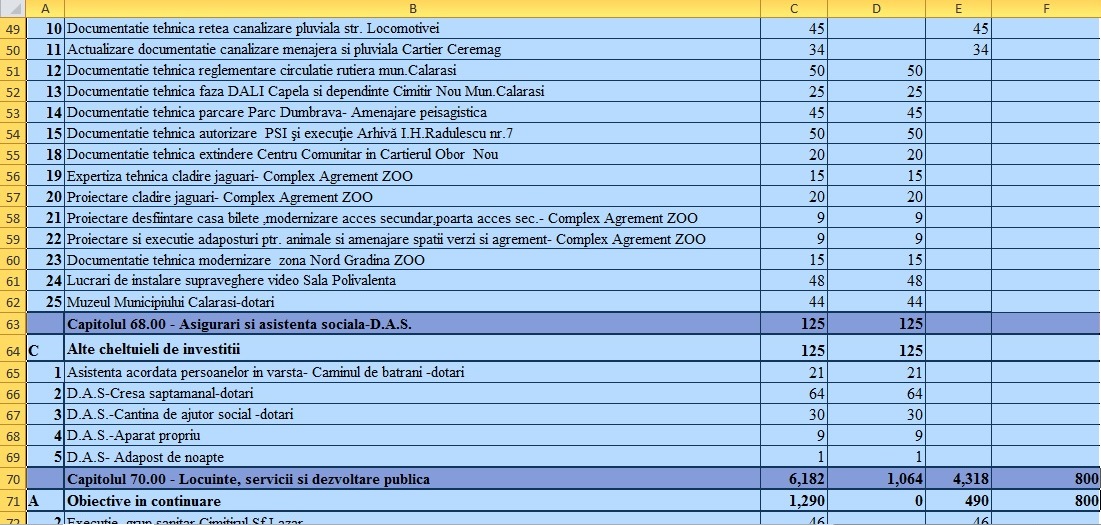Select row header 55
1101x525 pixels.
pos(13,155)
